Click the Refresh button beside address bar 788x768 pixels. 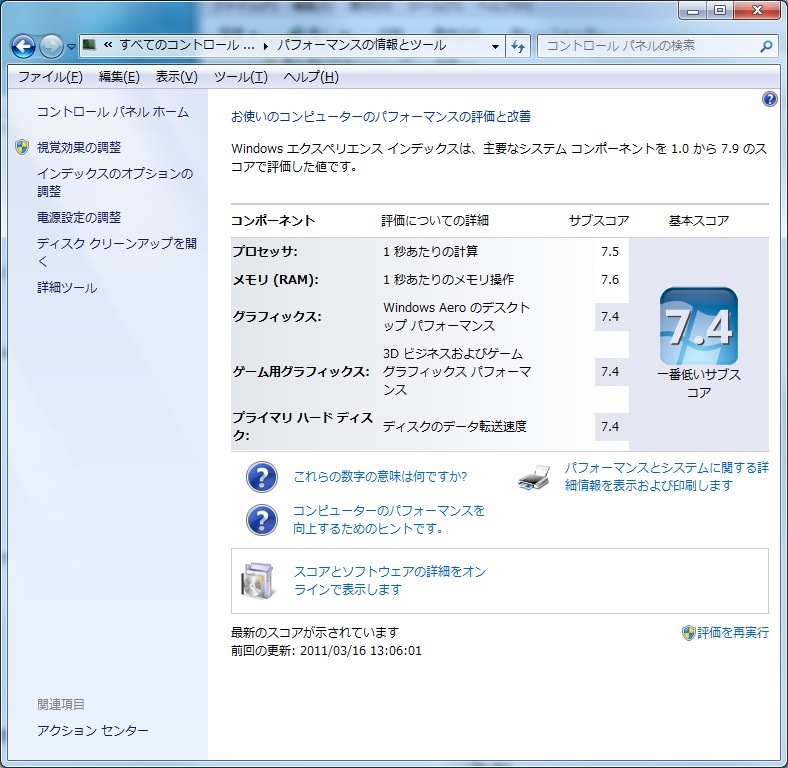(x=518, y=46)
